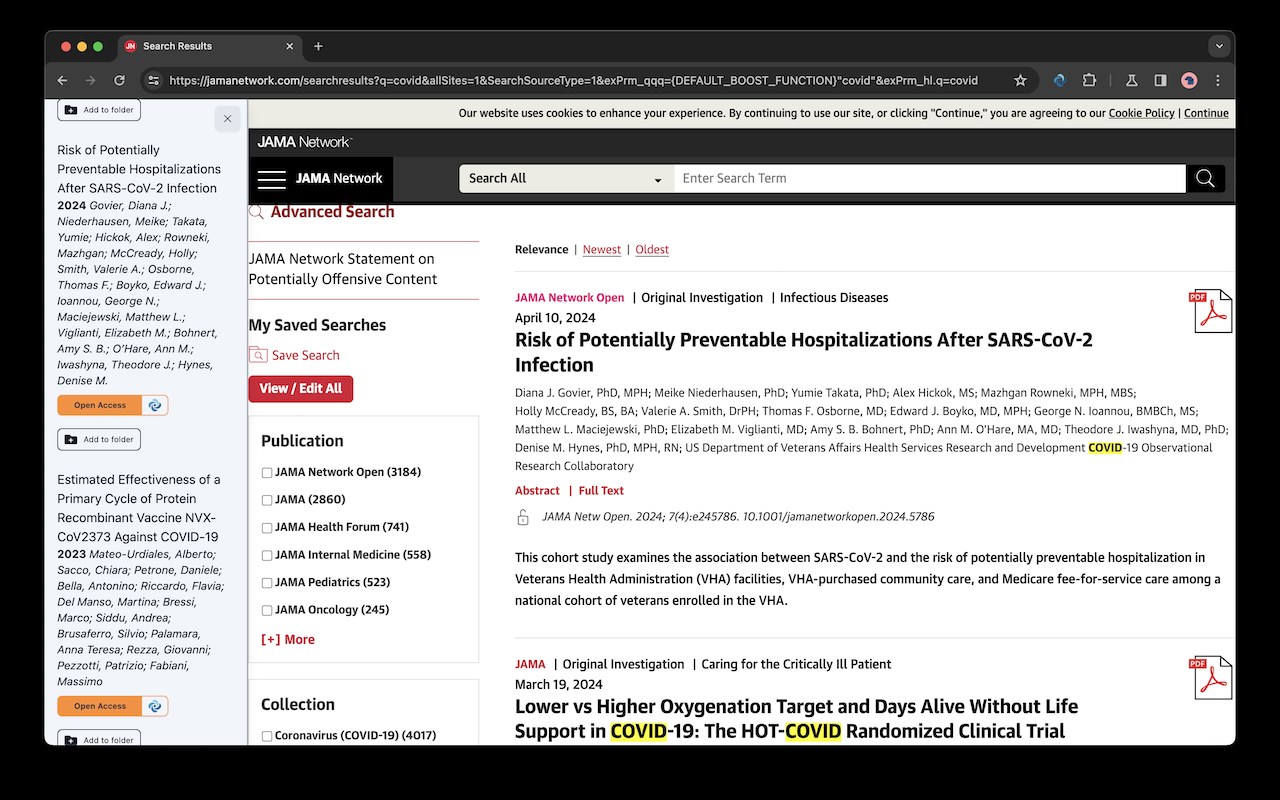
Task: Open Abstract of Hospitalizations article
Action: click(537, 491)
